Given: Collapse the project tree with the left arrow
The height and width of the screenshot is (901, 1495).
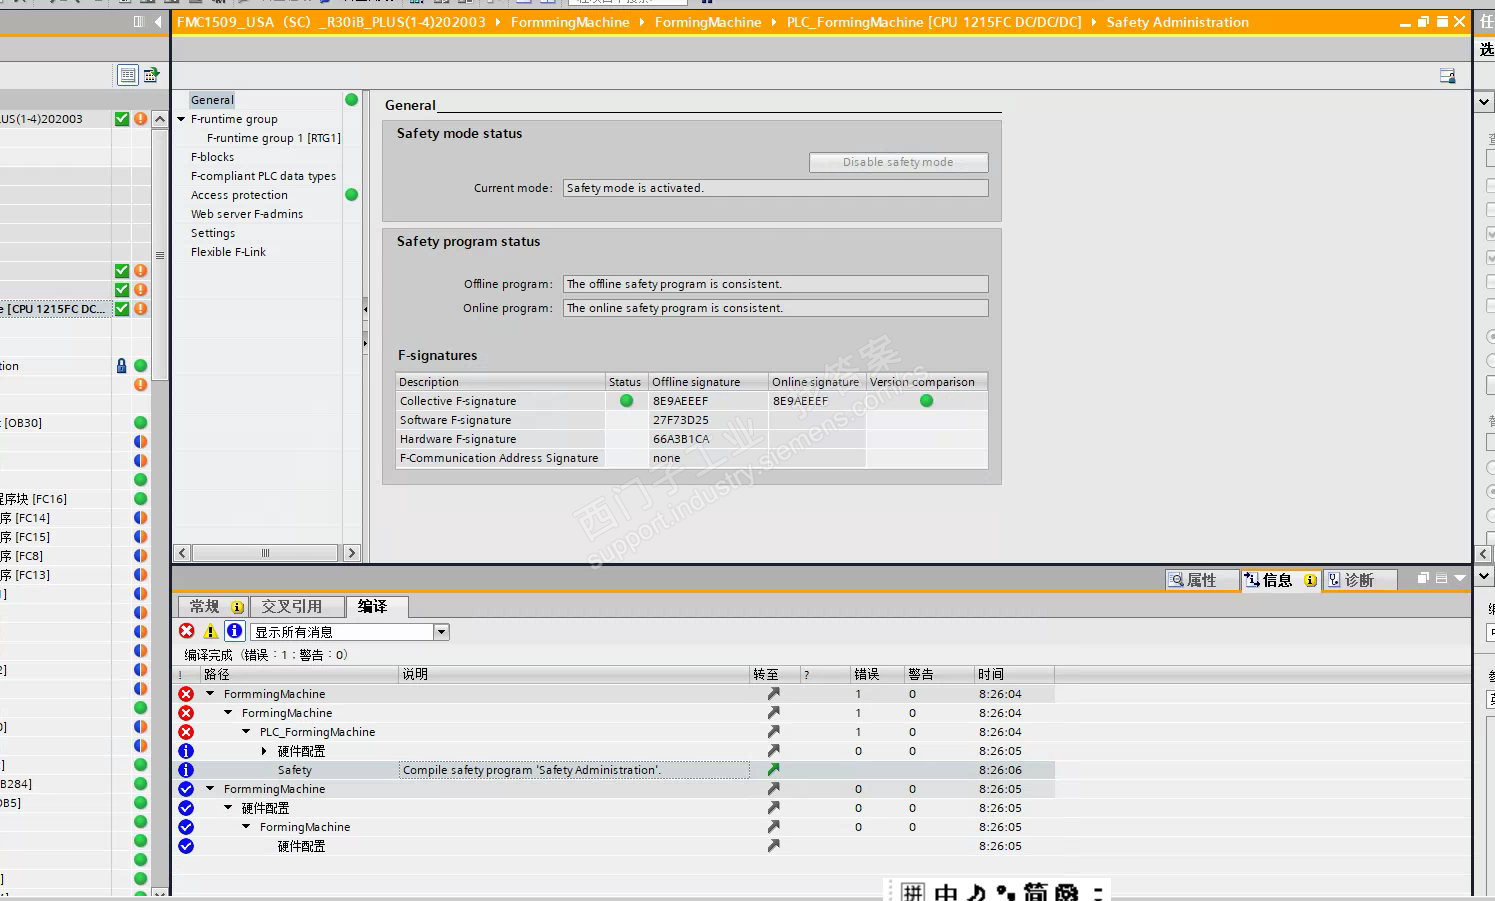Looking at the screenshot, I should [158, 22].
